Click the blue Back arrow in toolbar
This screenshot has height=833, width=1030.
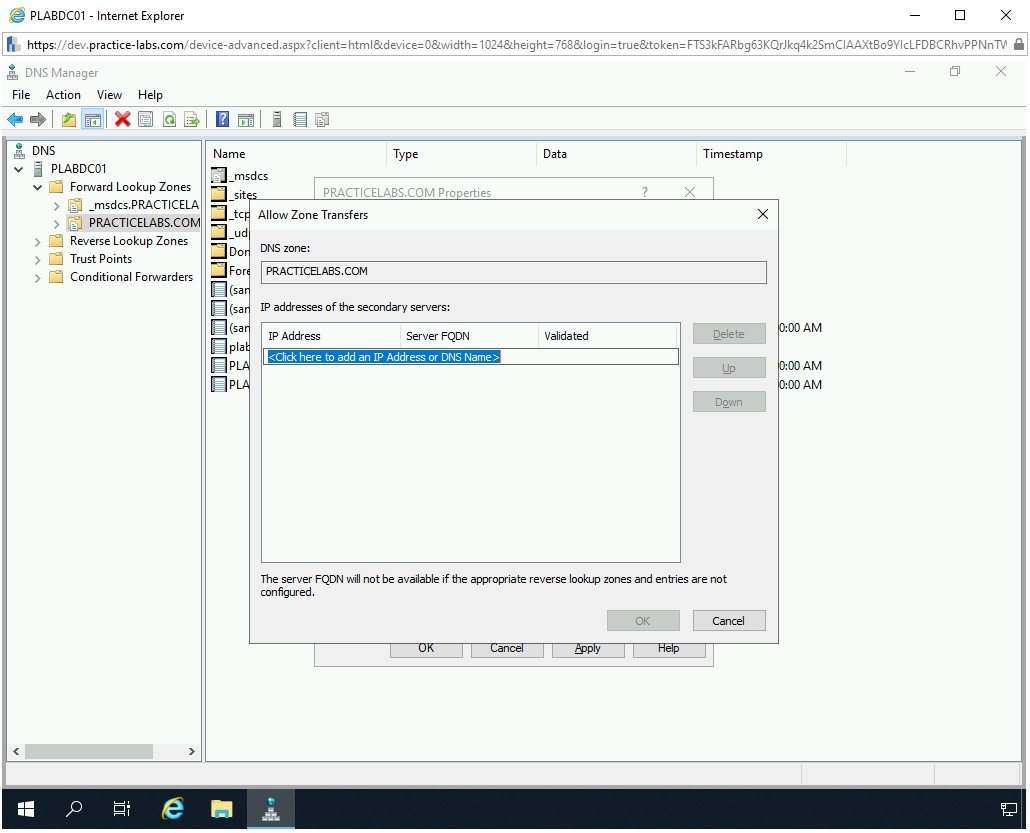click(x=15, y=120)
